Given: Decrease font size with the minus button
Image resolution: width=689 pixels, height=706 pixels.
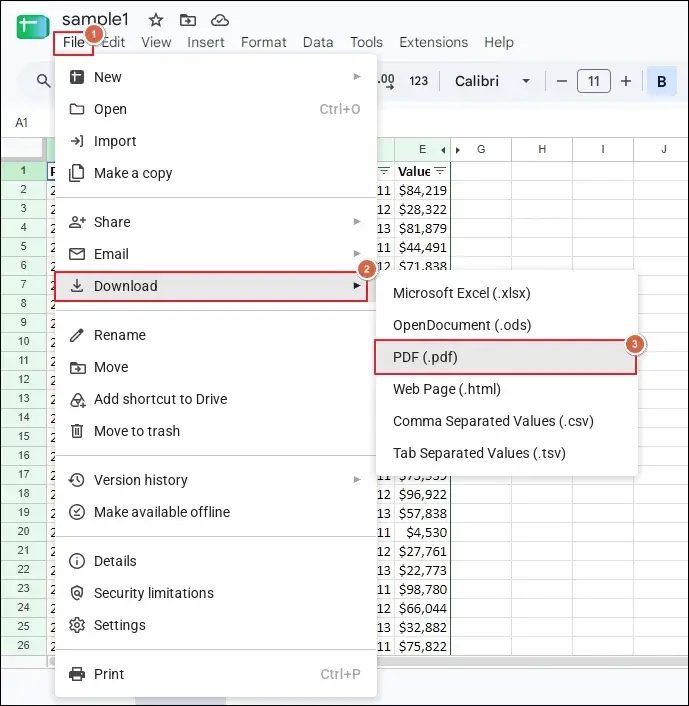Looking at the screenshot, I should (x=562, y=81).
